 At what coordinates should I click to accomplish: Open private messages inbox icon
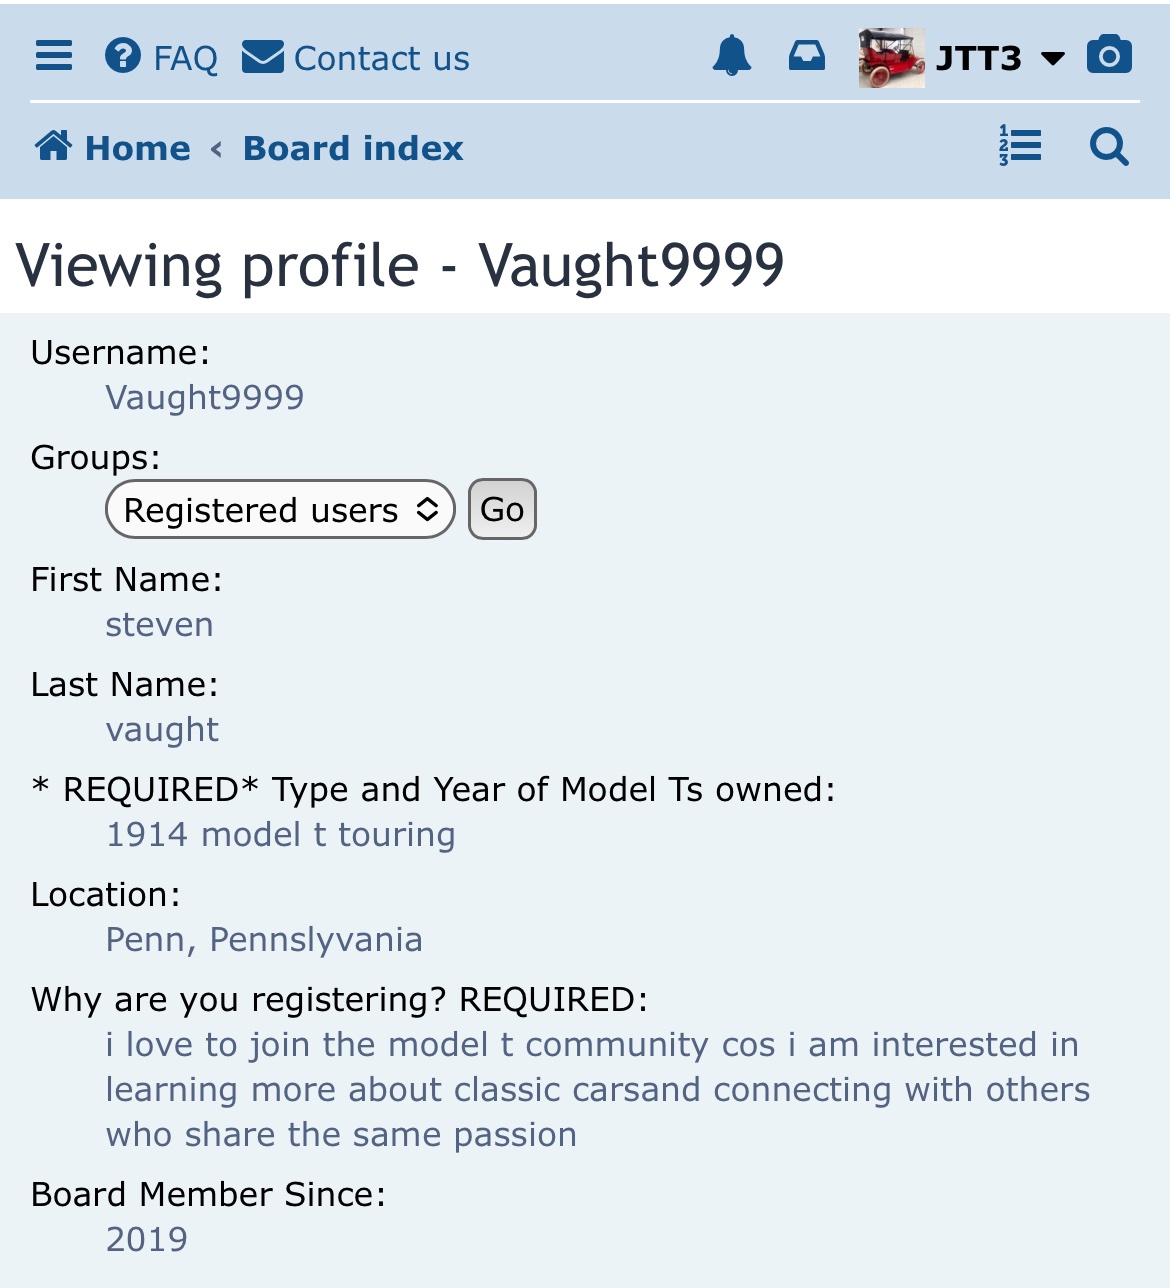coord(807,56)
